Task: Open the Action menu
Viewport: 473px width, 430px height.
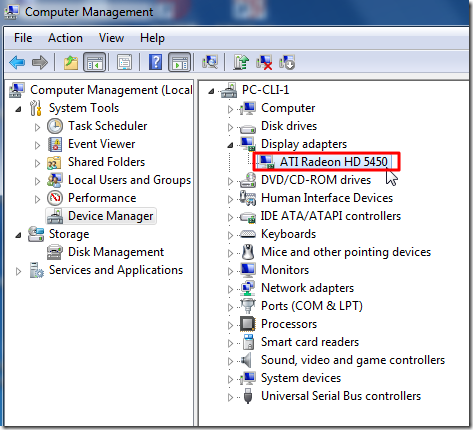Action: pos(65,38)
